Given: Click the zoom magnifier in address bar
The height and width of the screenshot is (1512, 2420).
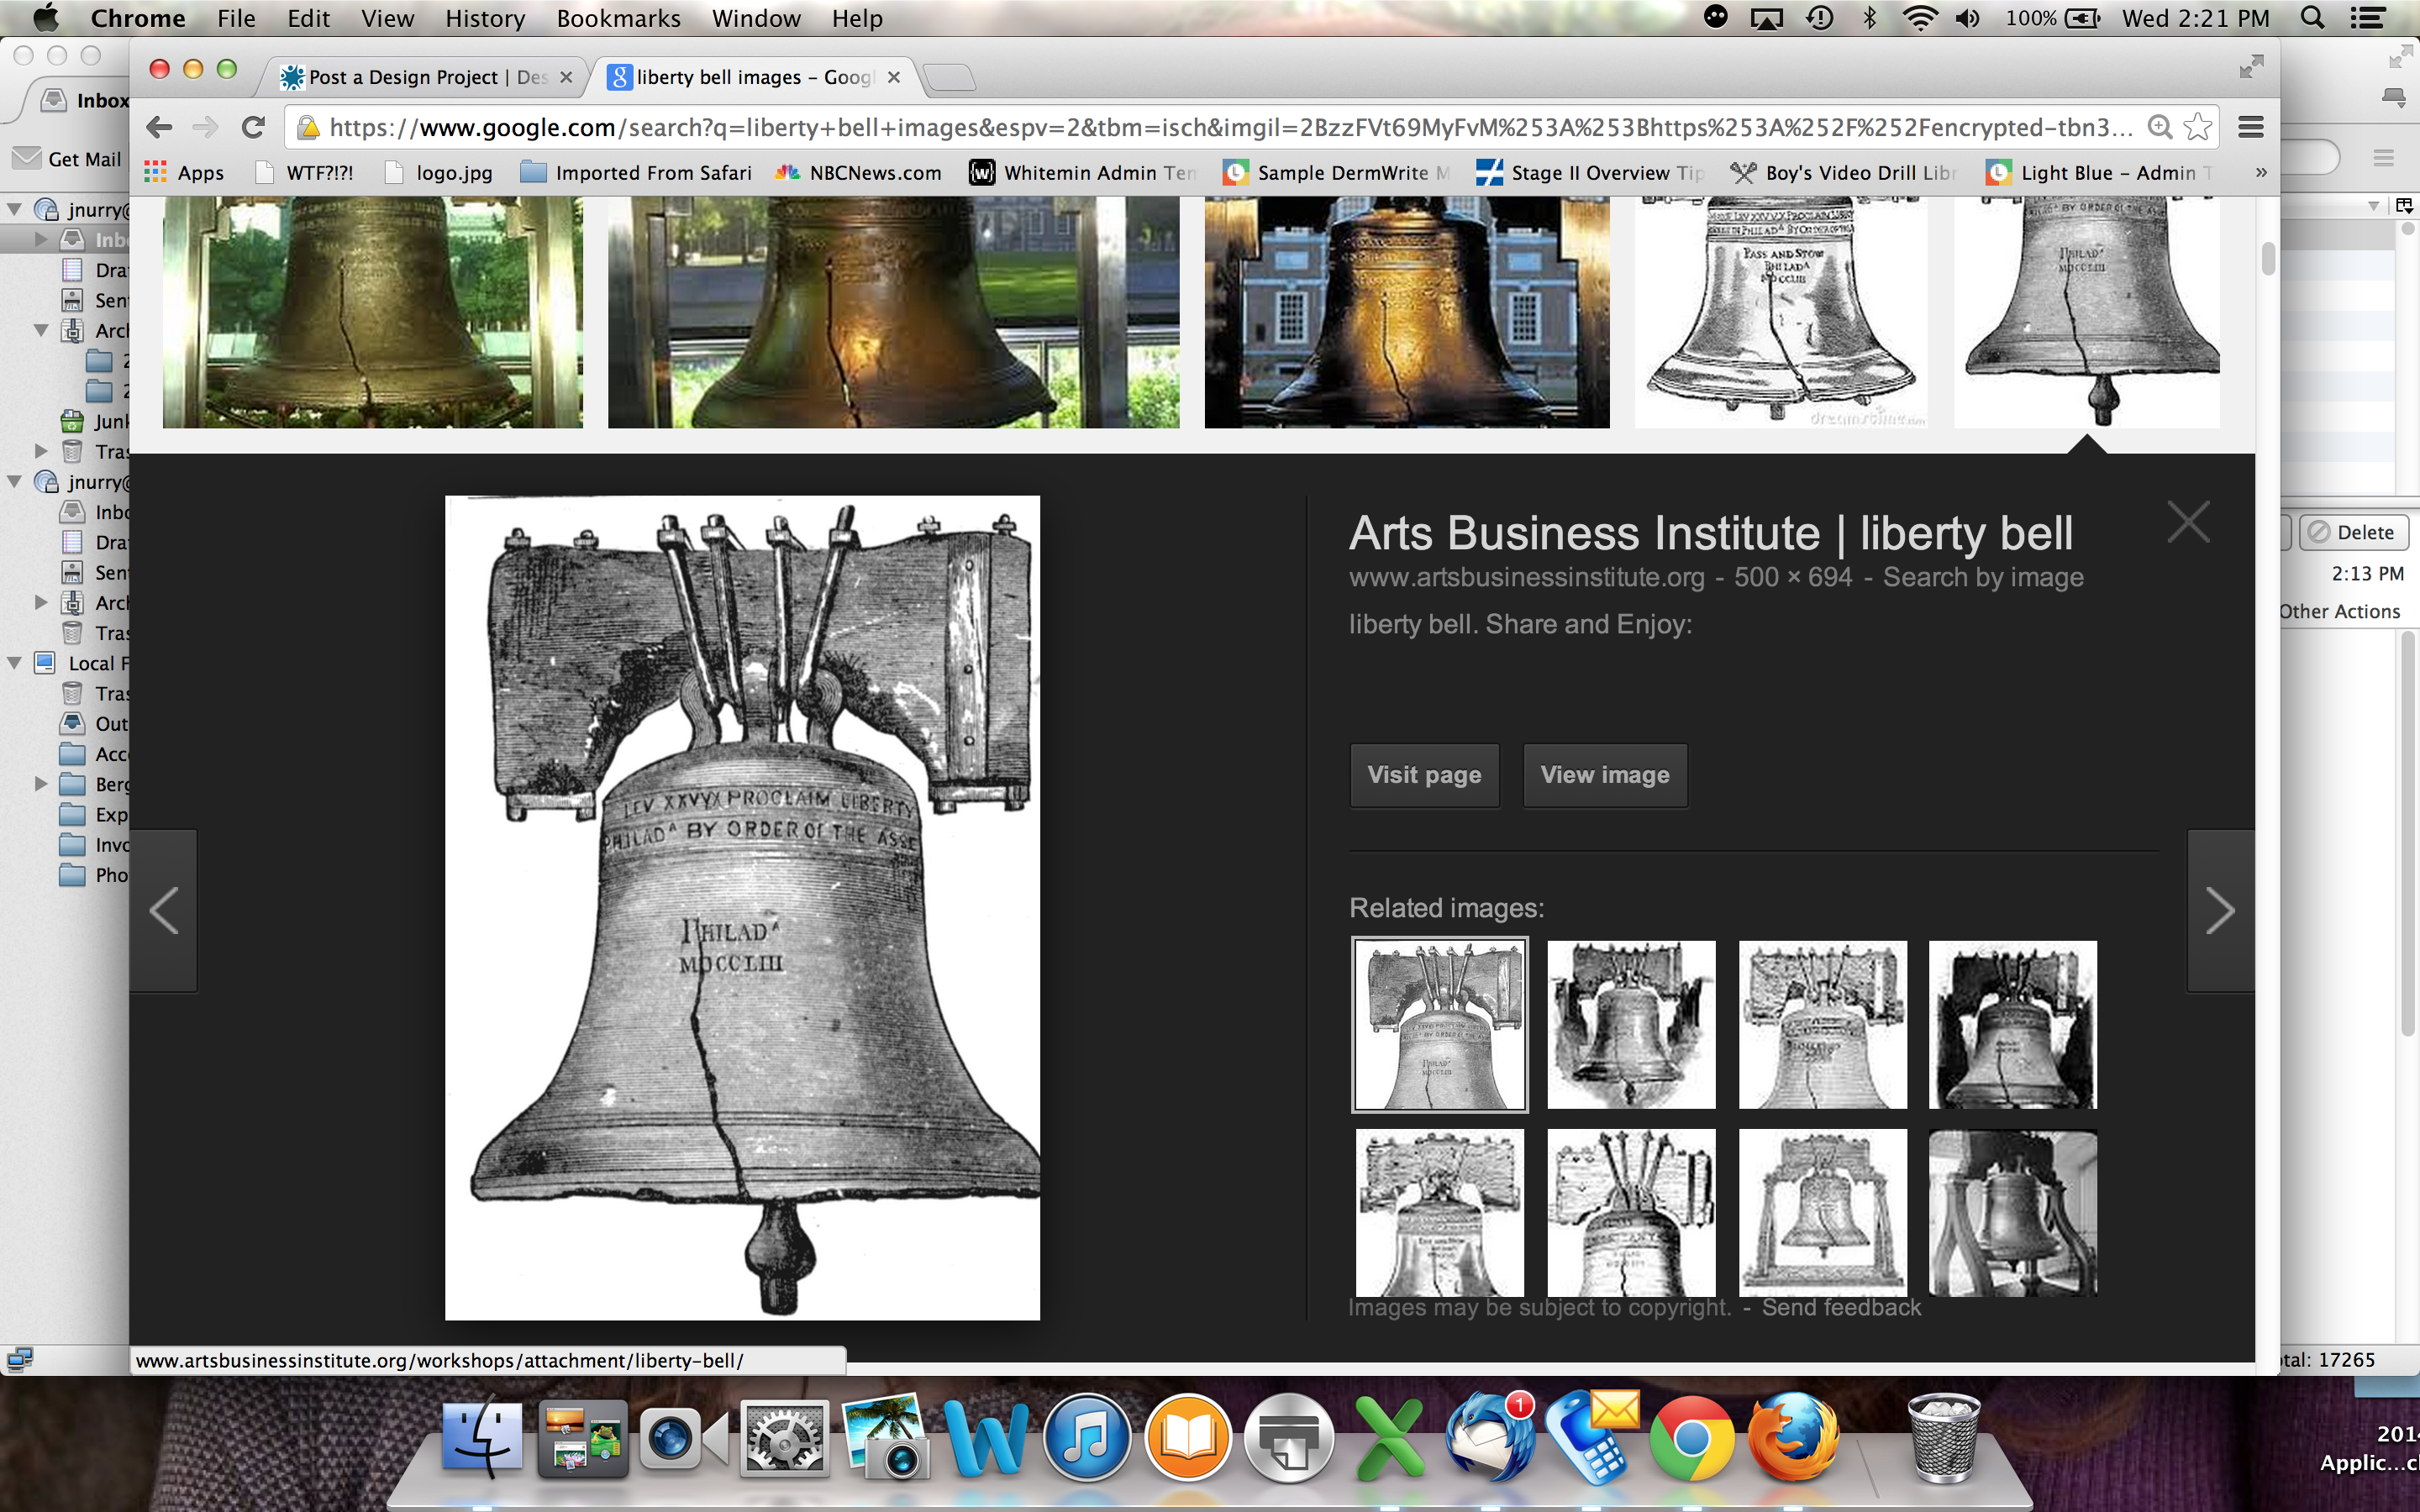Looking at the screenshot, I should click(2159, 127).
